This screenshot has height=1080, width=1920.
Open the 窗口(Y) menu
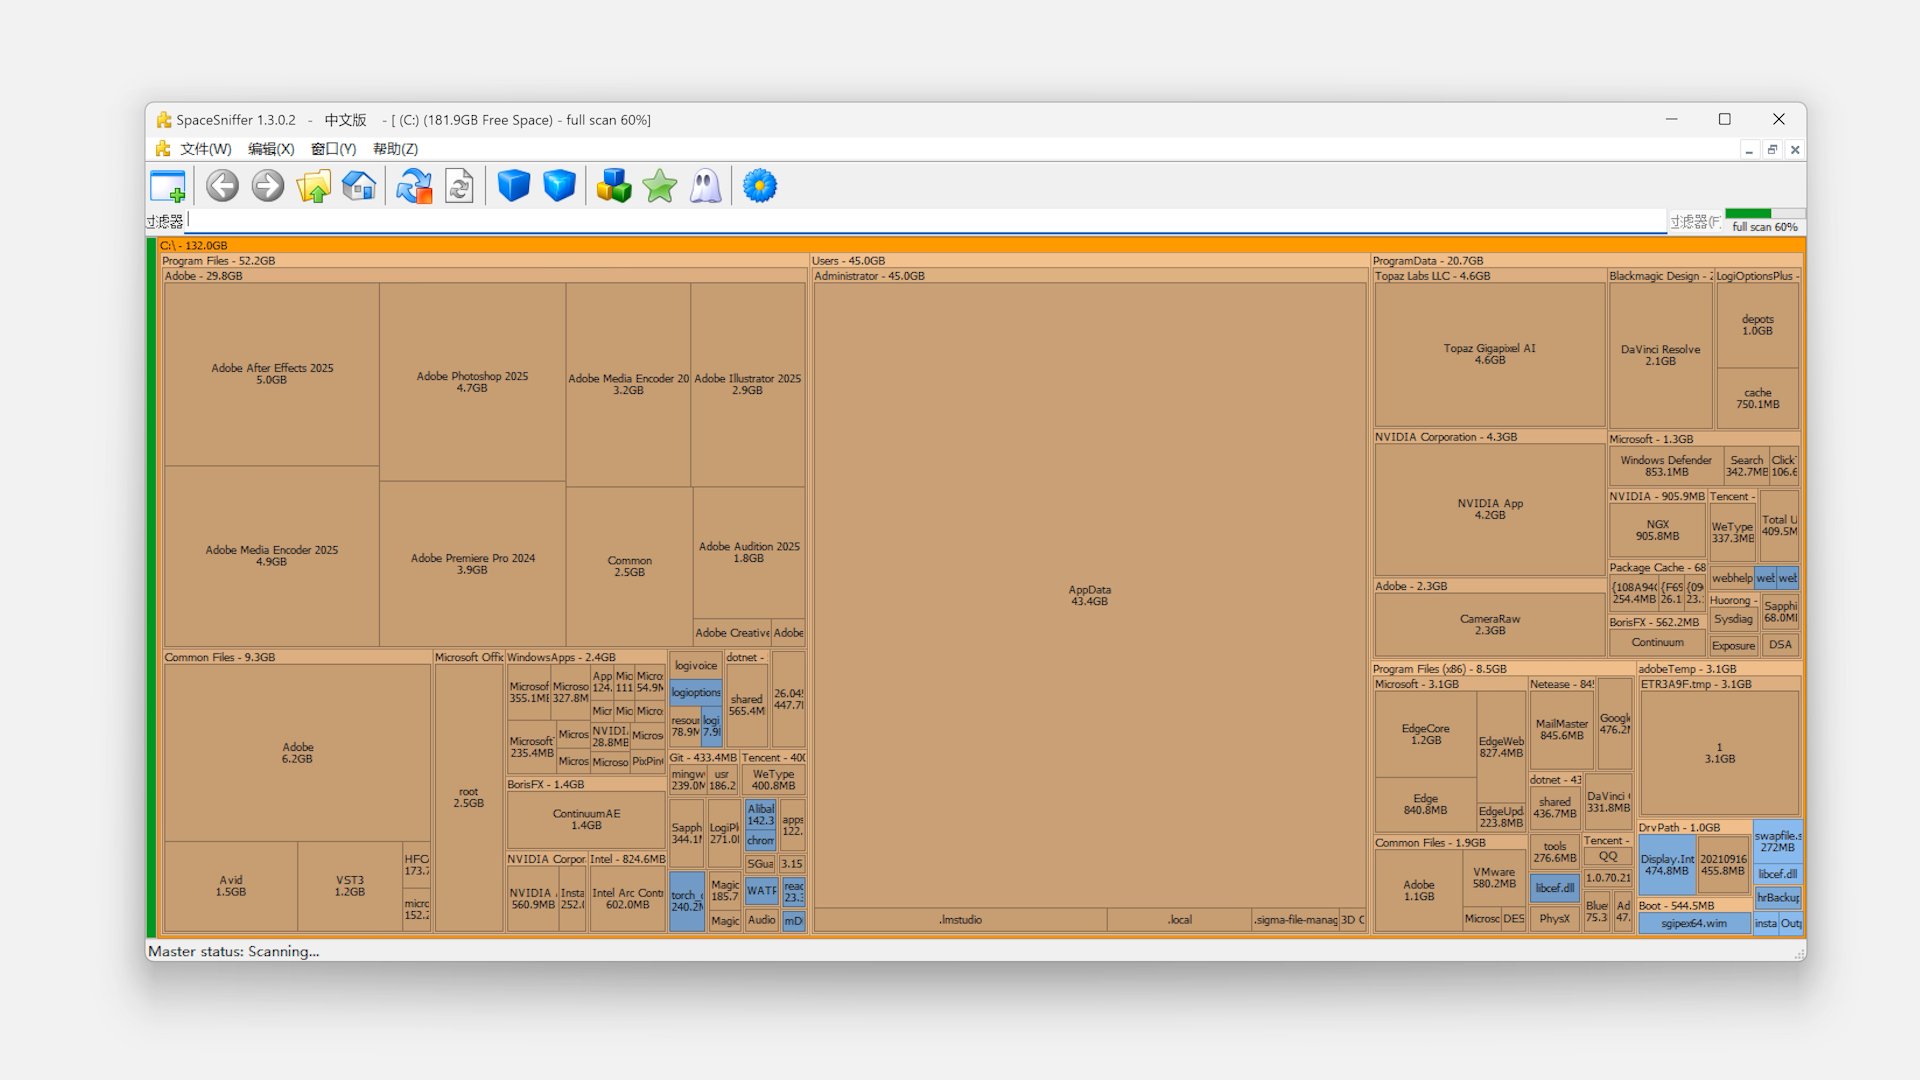point(333,149)
